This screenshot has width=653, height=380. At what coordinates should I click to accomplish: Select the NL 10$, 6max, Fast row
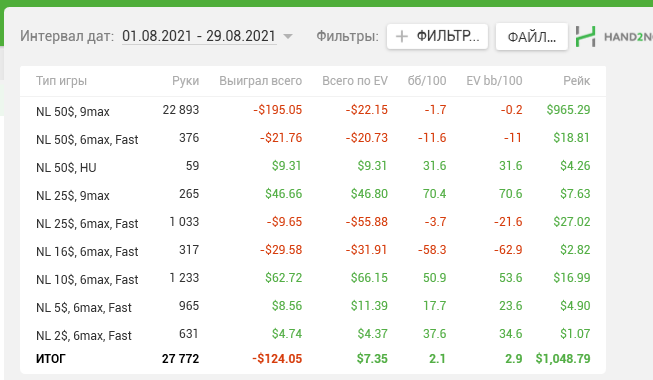tap(313, 278)
